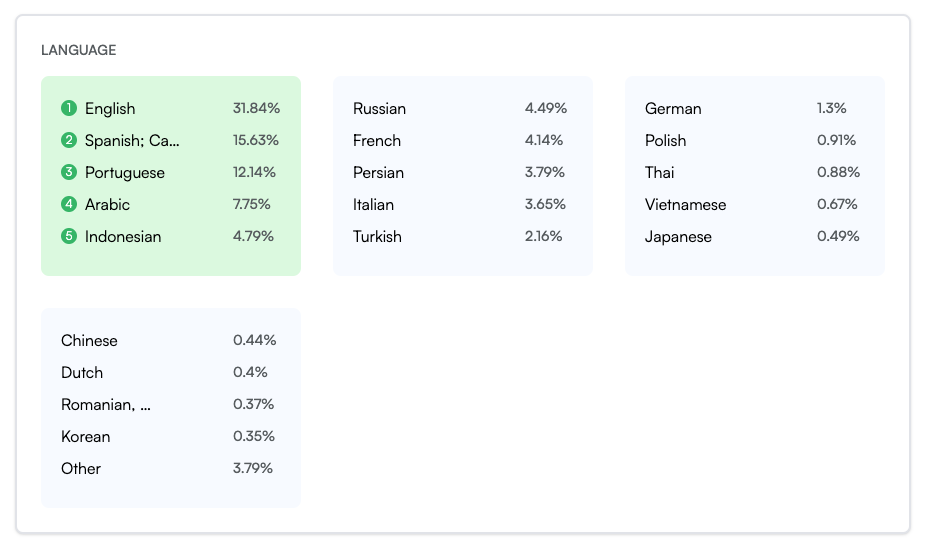Click the truncated Spanish language label
929x551 pixels.
[132, 140]
